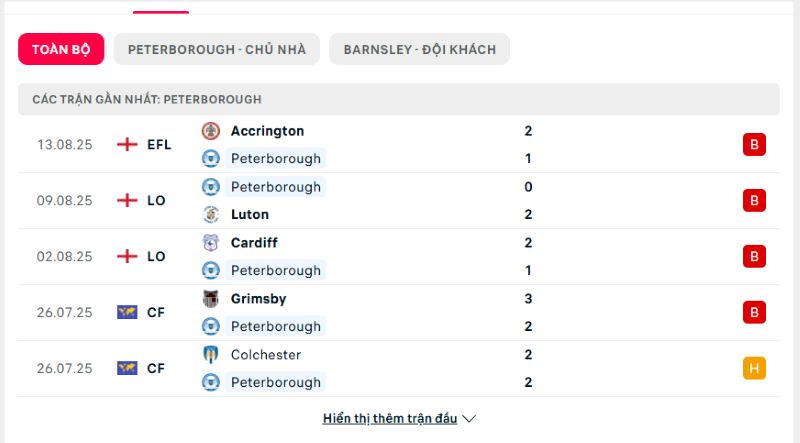Open the 09.08.25 Peterborough vs Luton match row
This screenshot has height=443, width=800.
pyautogui.click(x=399, y=201)
